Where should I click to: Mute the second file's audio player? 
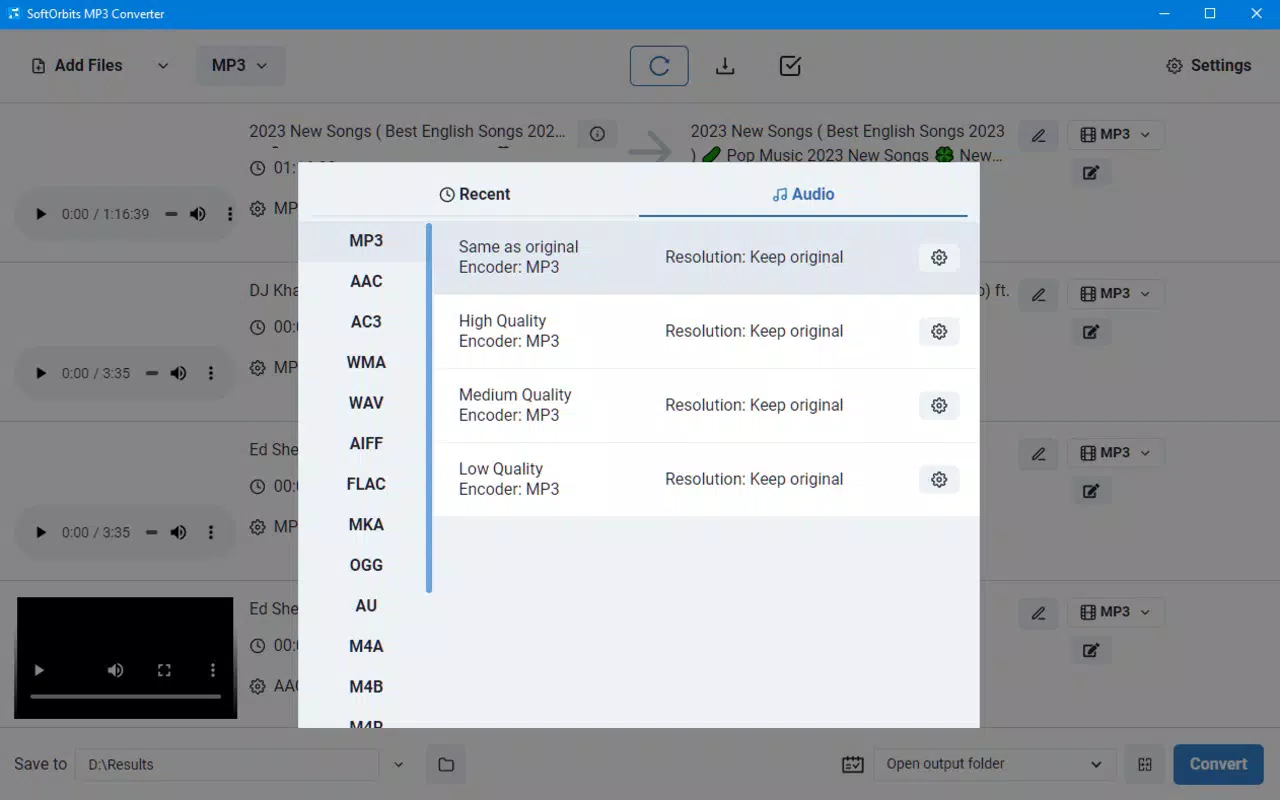tap(178, 373)
